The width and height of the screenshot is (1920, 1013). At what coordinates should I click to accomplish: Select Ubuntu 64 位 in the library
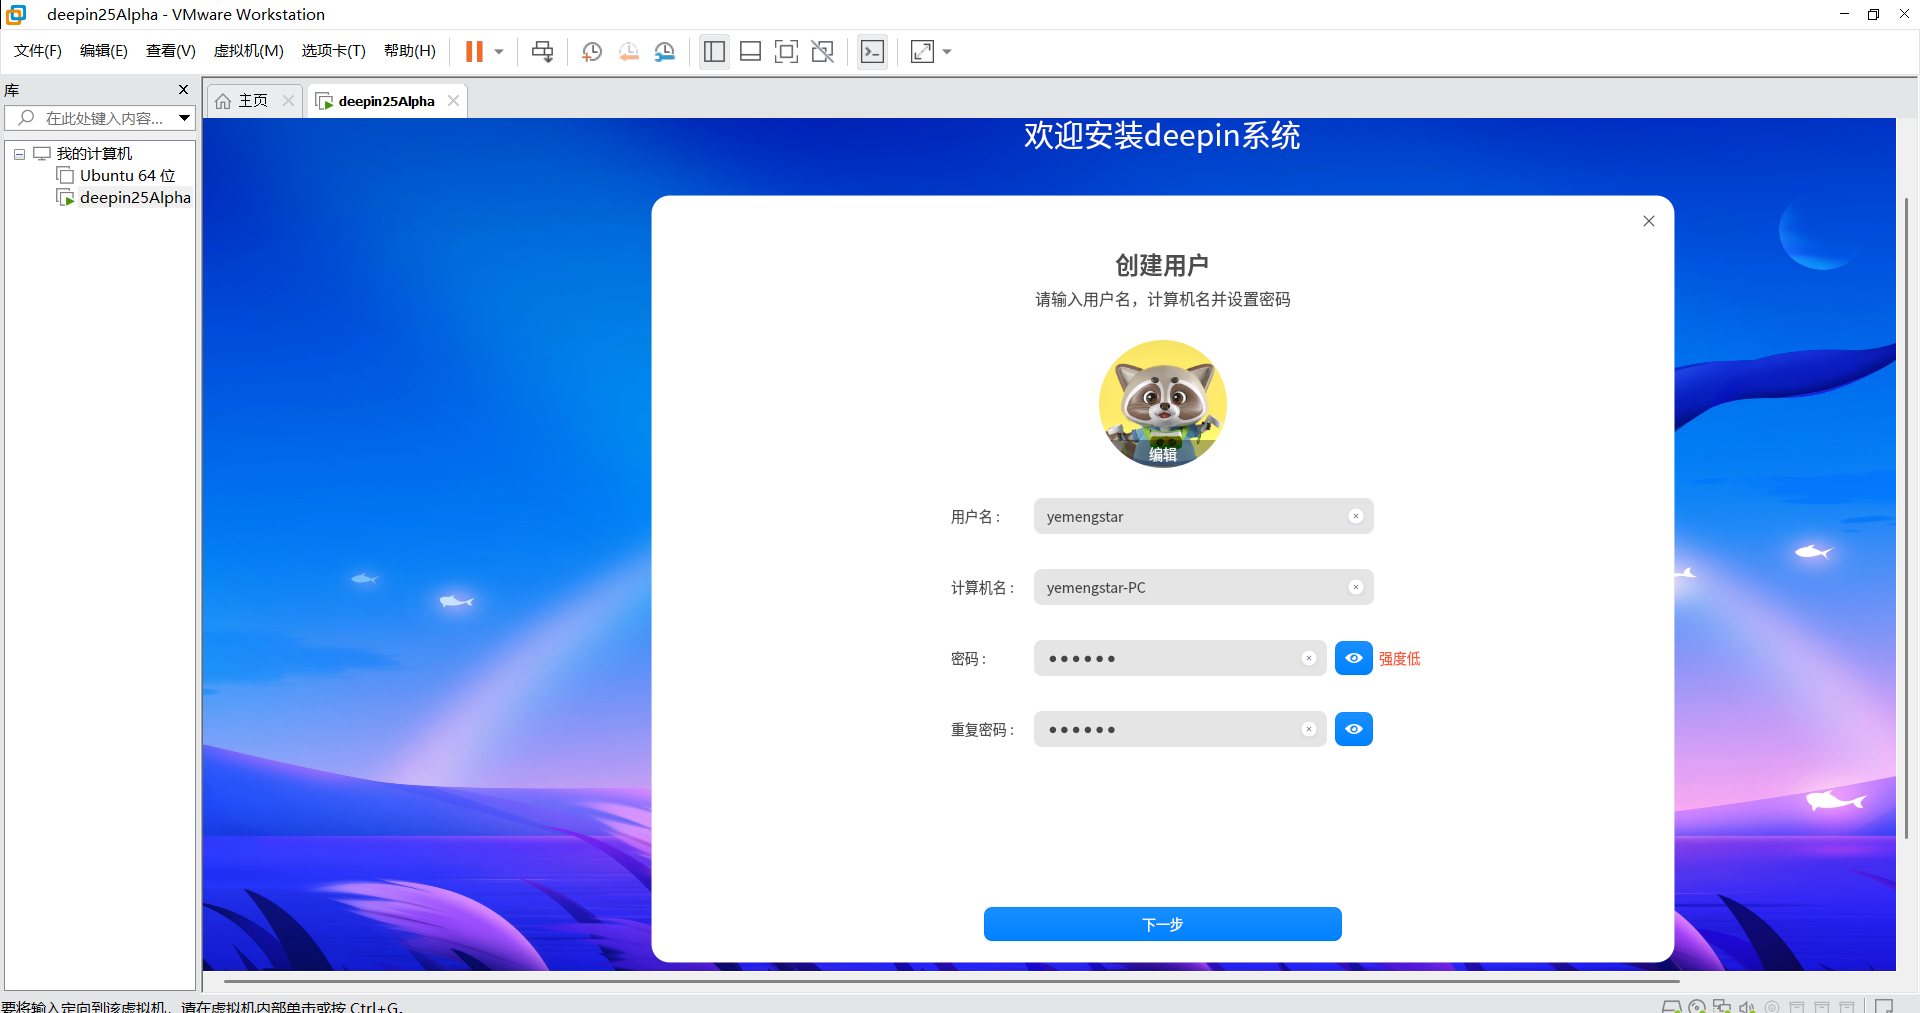(127, 176)
